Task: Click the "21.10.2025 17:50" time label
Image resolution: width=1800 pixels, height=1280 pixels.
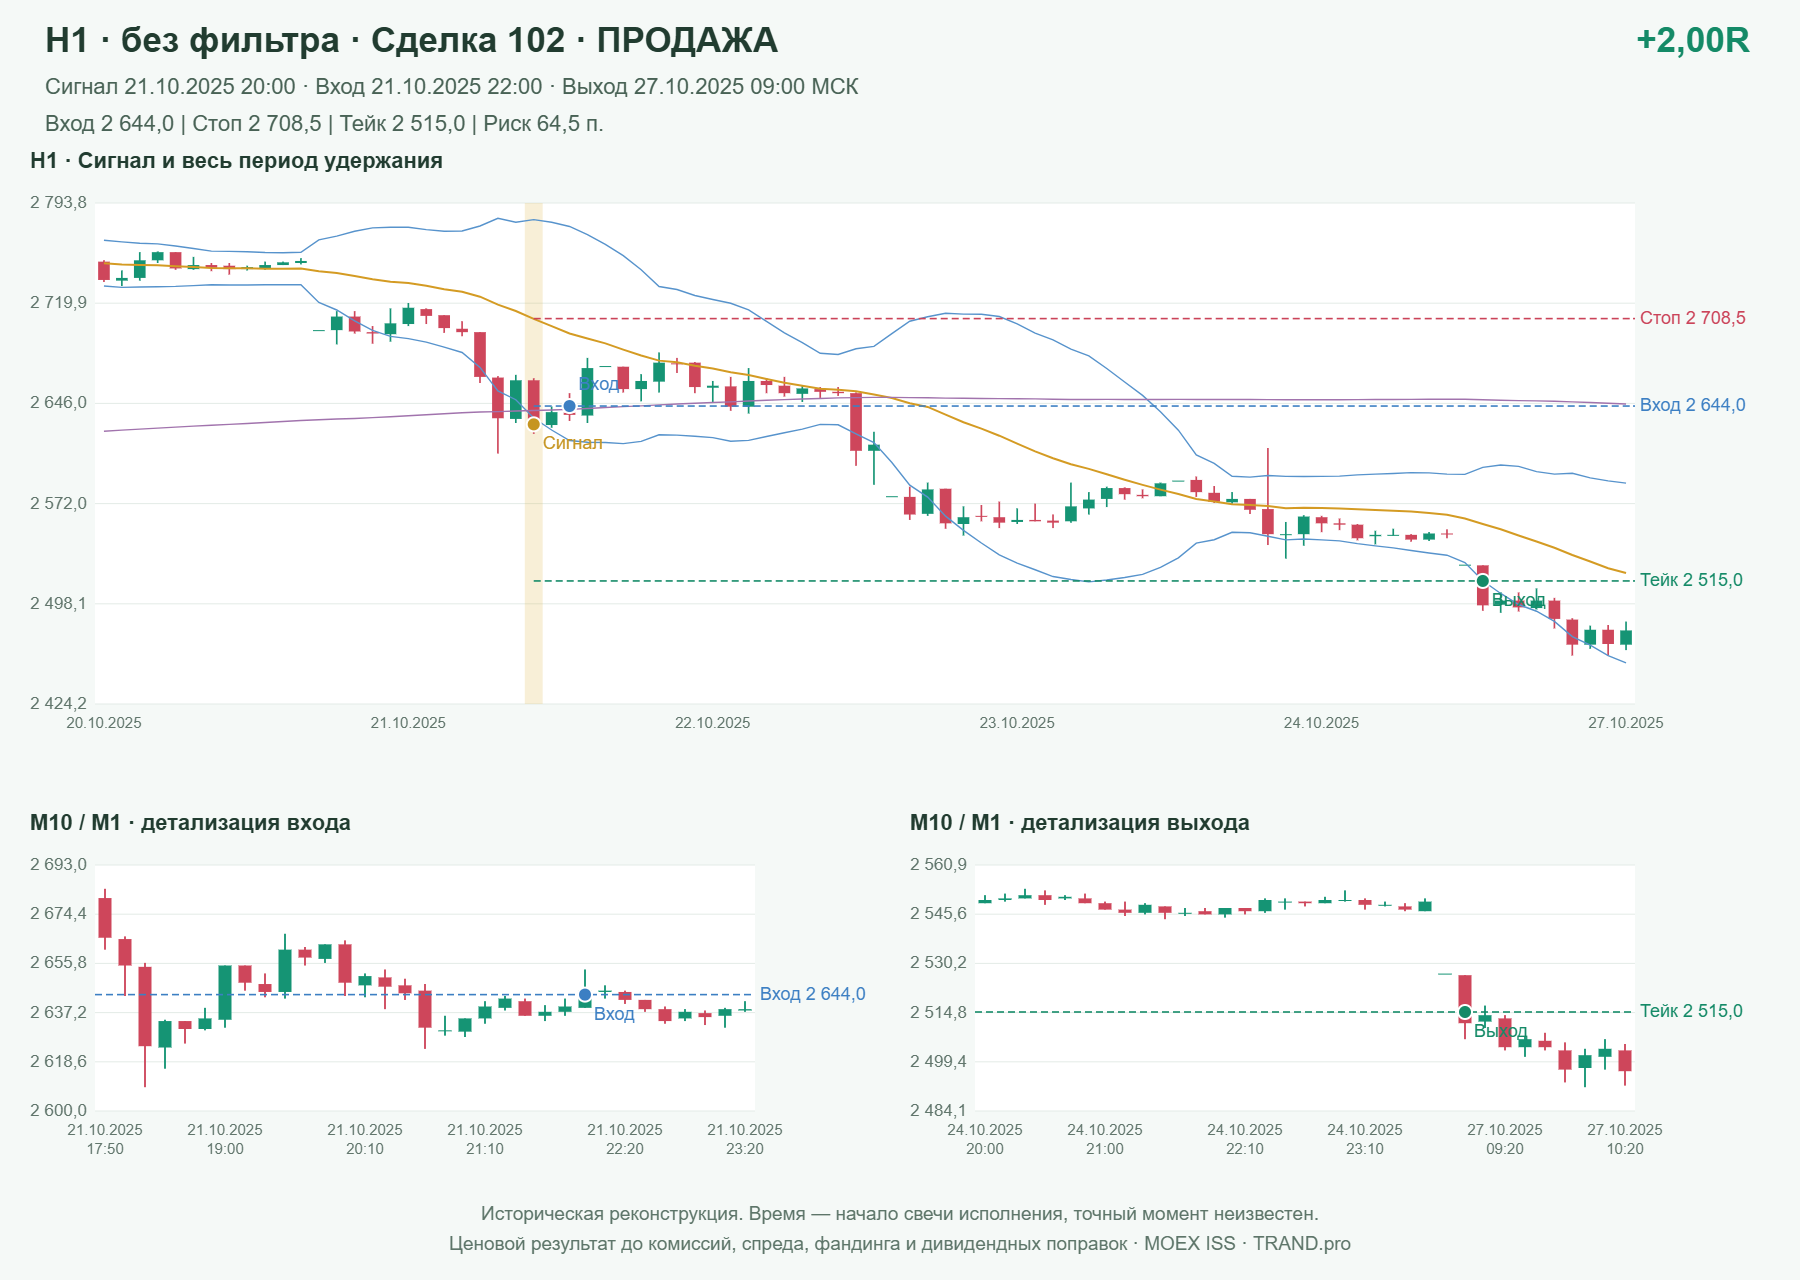Action: click(105, 1139)
